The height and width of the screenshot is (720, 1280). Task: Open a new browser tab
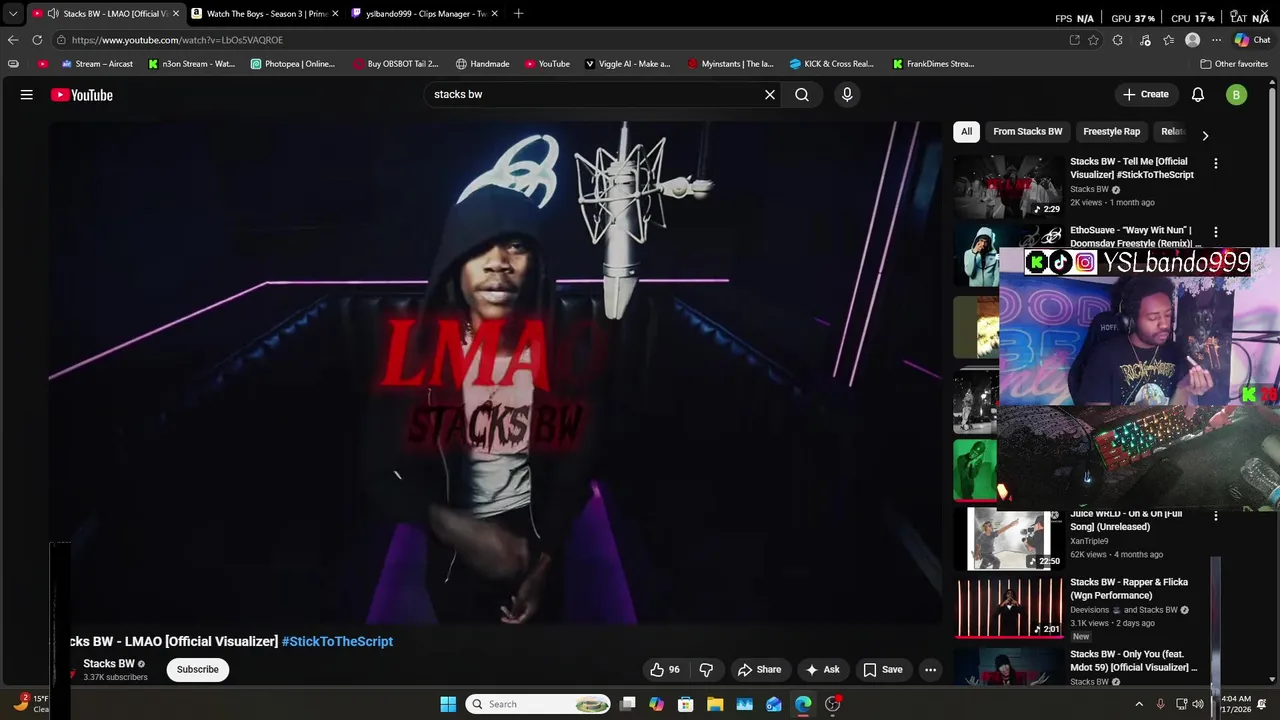pos(518,14)
